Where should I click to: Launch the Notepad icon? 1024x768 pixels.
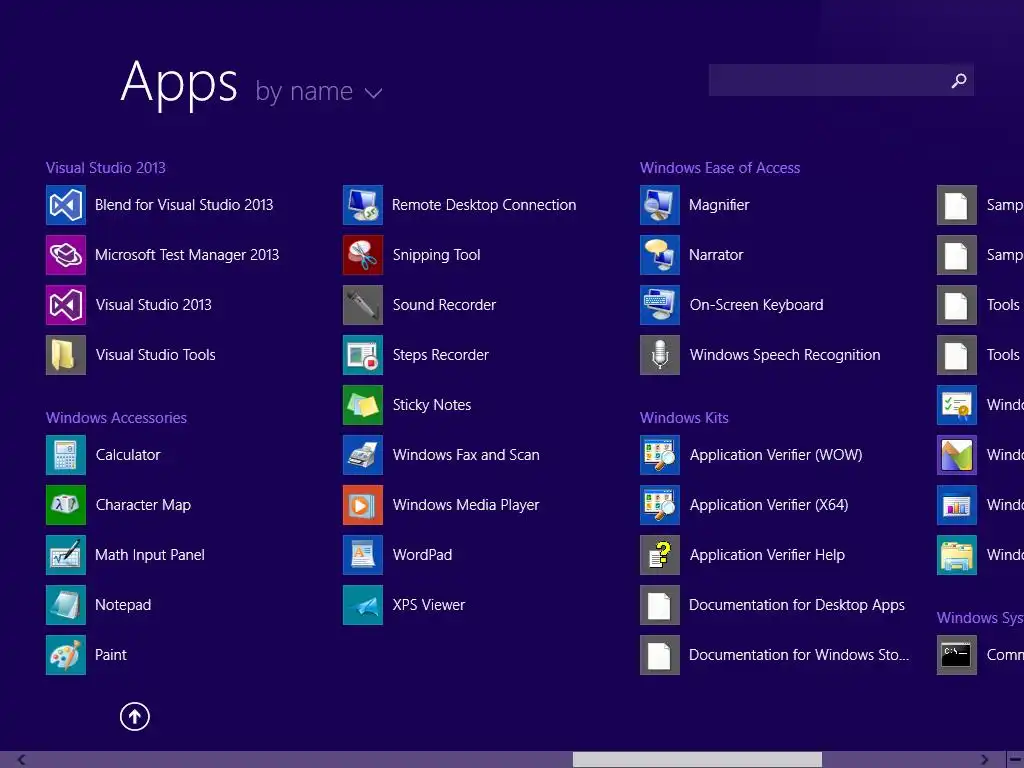point(65,605)
